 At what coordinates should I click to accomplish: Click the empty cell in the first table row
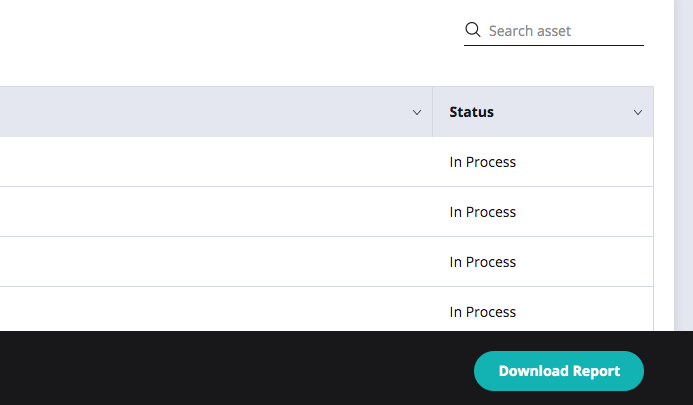coord(216,162)
